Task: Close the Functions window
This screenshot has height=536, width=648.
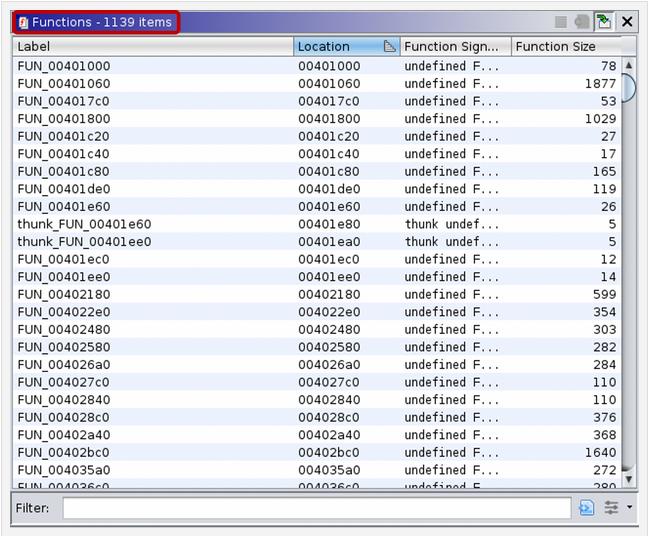Action: [627, 21]
